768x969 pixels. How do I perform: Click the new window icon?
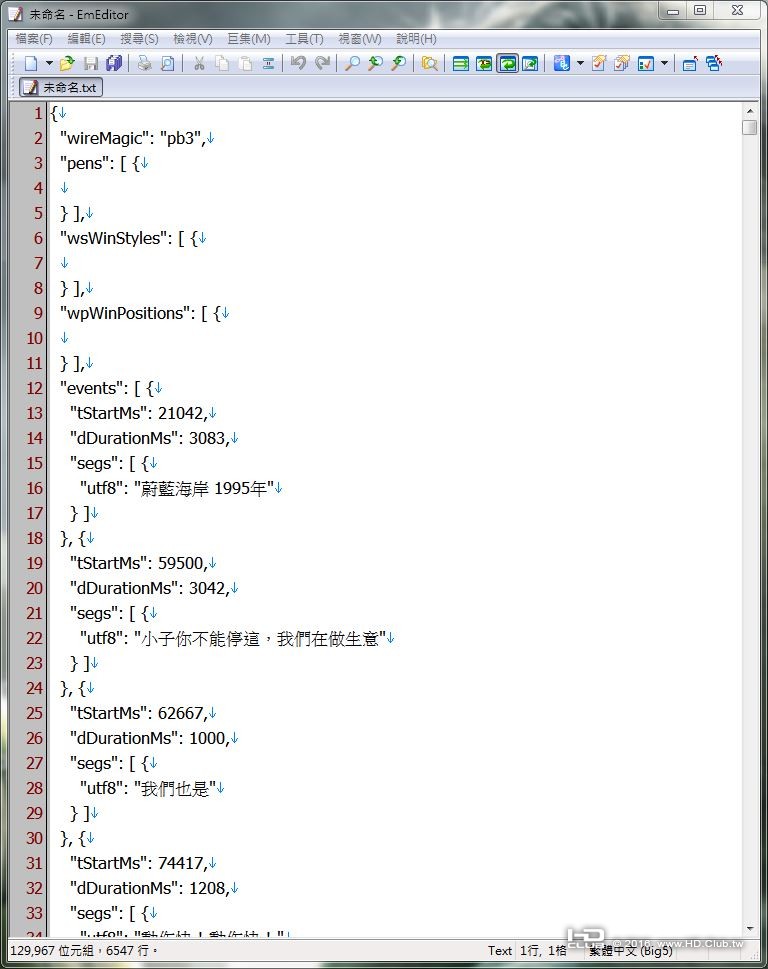[x=690, y=63]
